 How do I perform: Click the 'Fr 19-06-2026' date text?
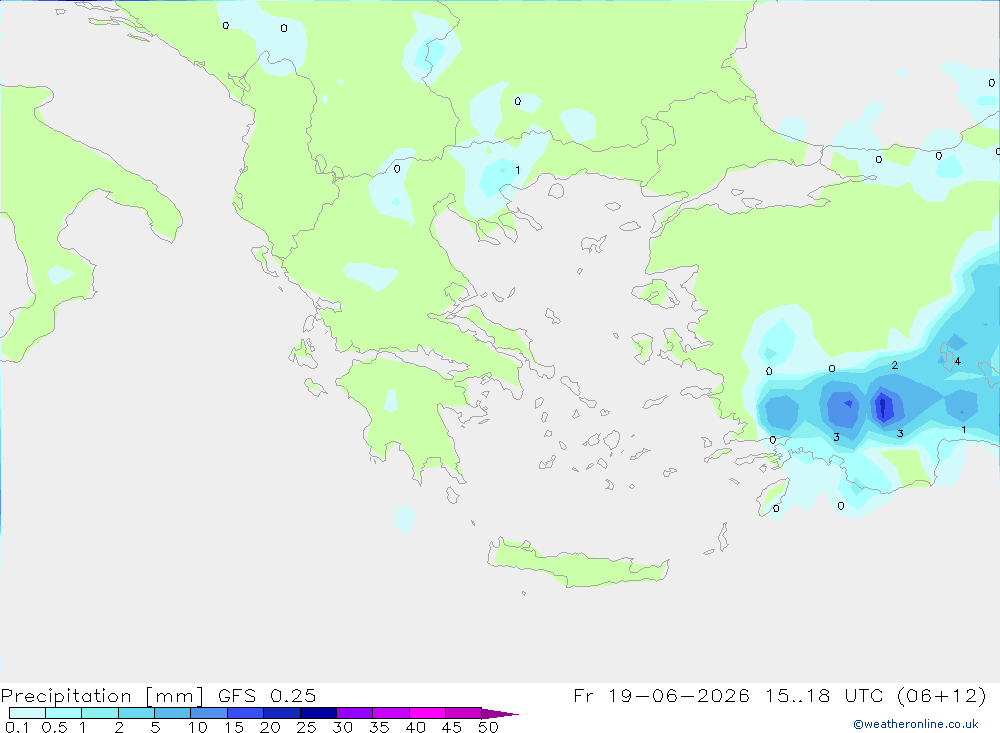(661, 695)
